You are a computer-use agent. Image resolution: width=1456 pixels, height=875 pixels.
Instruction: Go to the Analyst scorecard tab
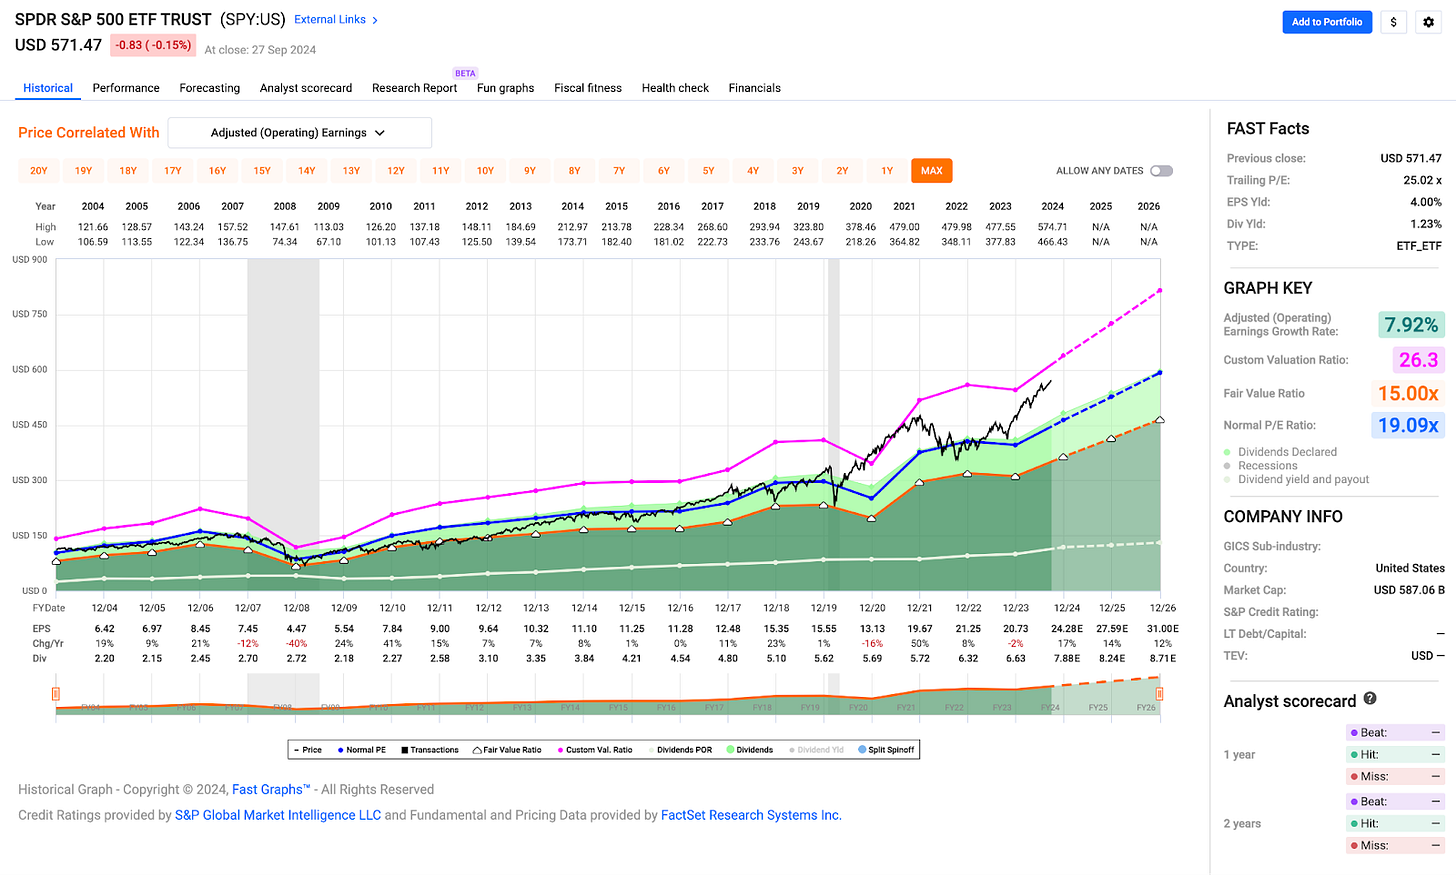point(306,88)
